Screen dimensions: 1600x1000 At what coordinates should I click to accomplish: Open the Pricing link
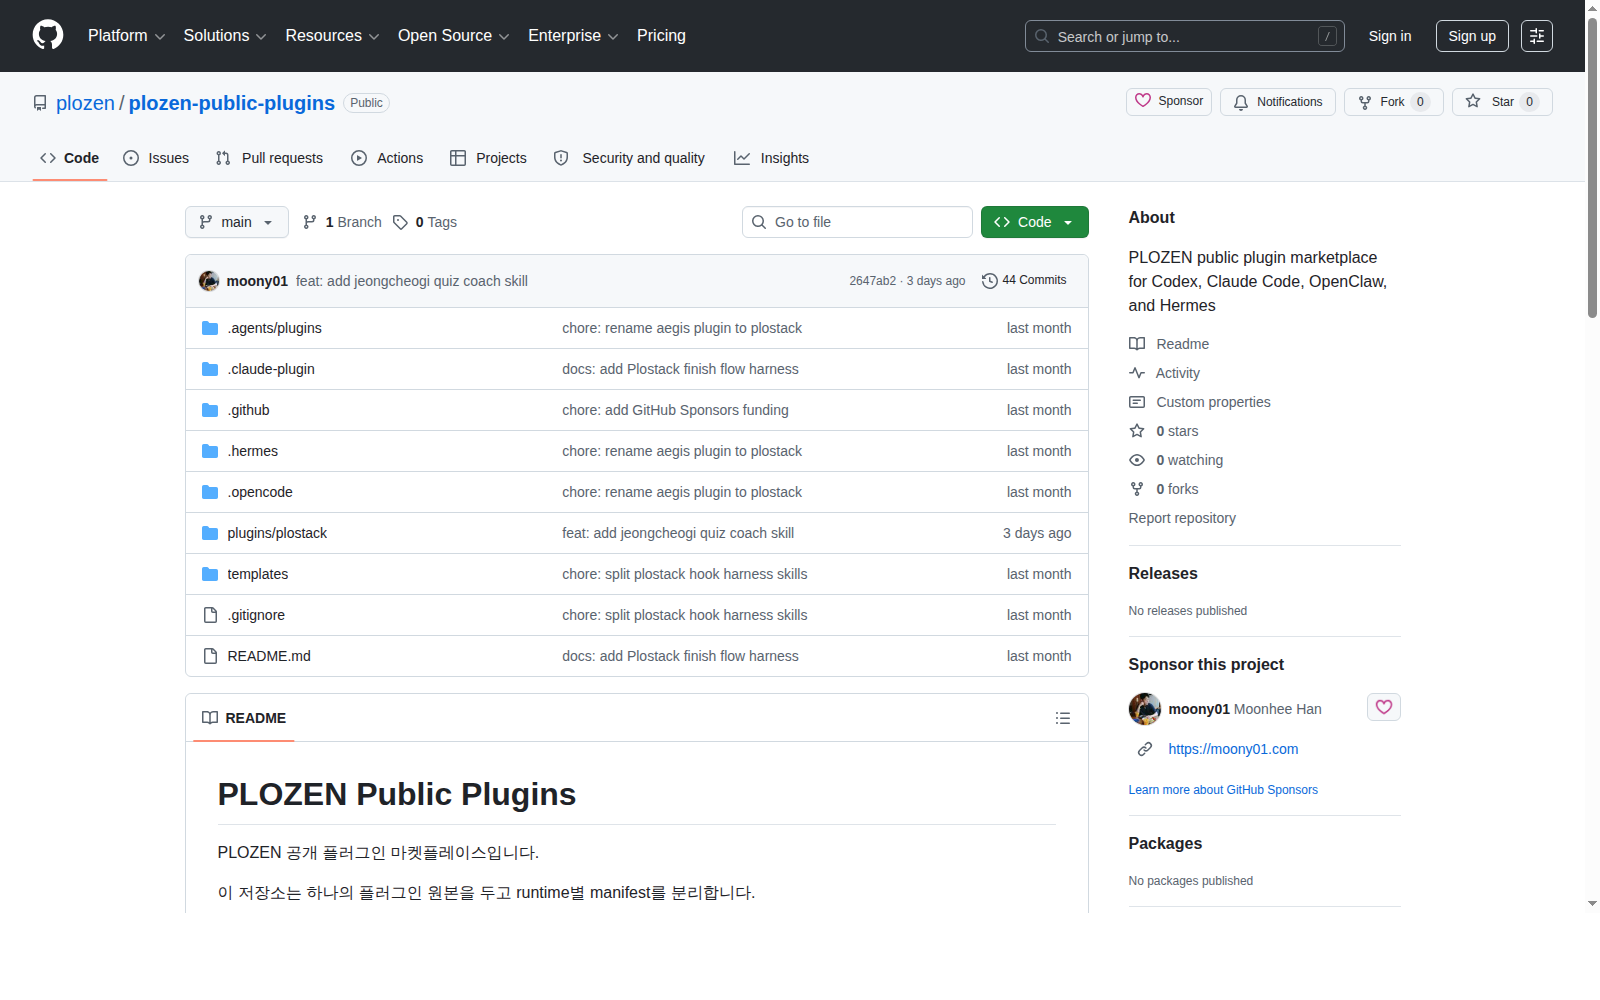[x=661, y=36]
